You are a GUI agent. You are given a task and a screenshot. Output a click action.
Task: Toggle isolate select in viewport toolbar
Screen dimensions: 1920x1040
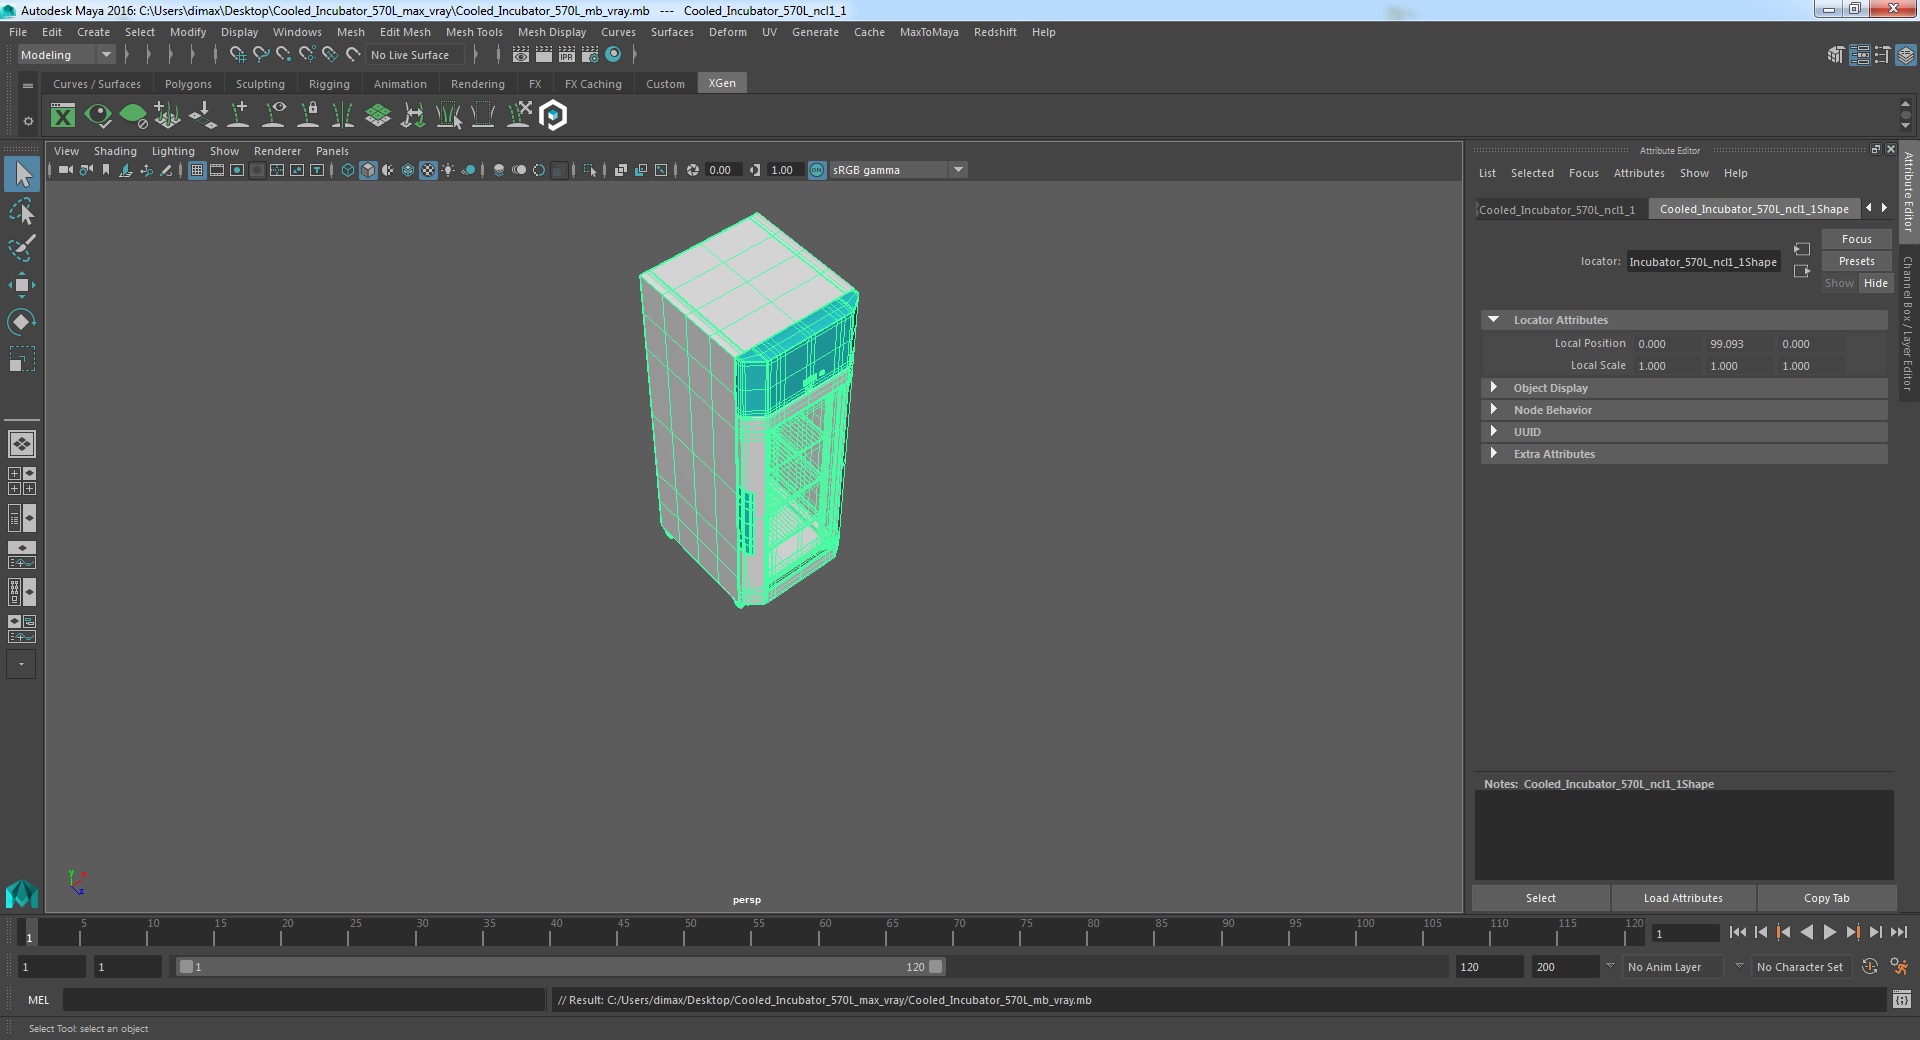point(590,170)
